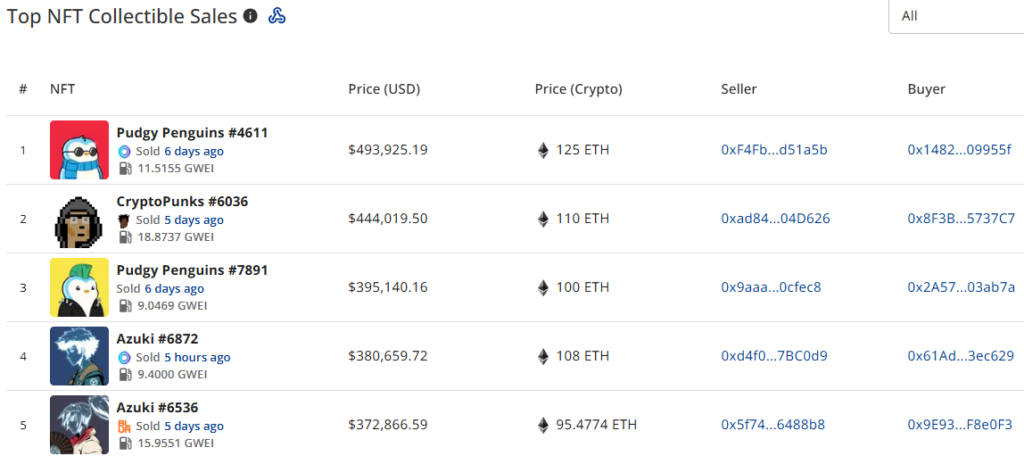This screenshot has width=1024, height=456.
Task: Open the '6 days ago' link for Pudgy Penguins #7891
Action: [x=174, y=289]
